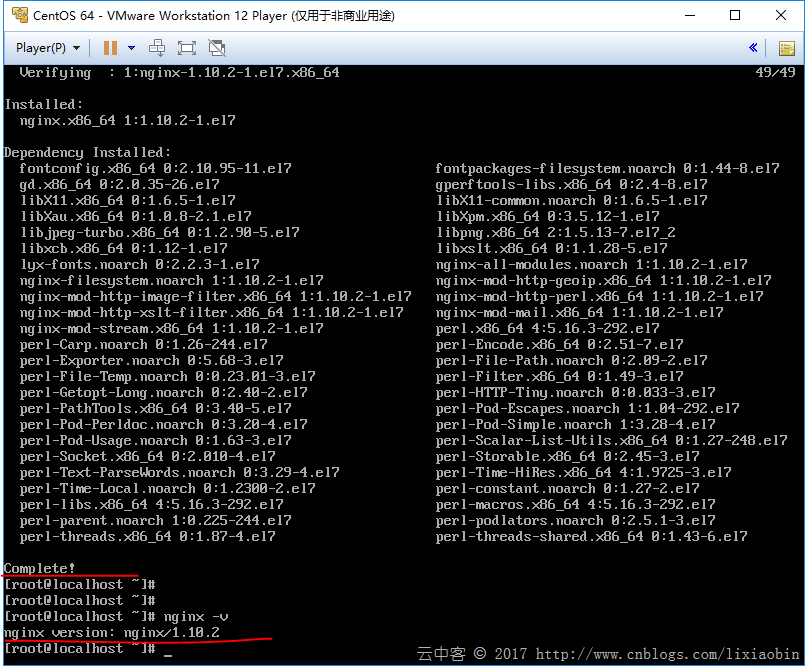Screen dimensions: 805x666
Task: Send Ctrl+Alt+Del to the VM
Action: pos(157,48)
